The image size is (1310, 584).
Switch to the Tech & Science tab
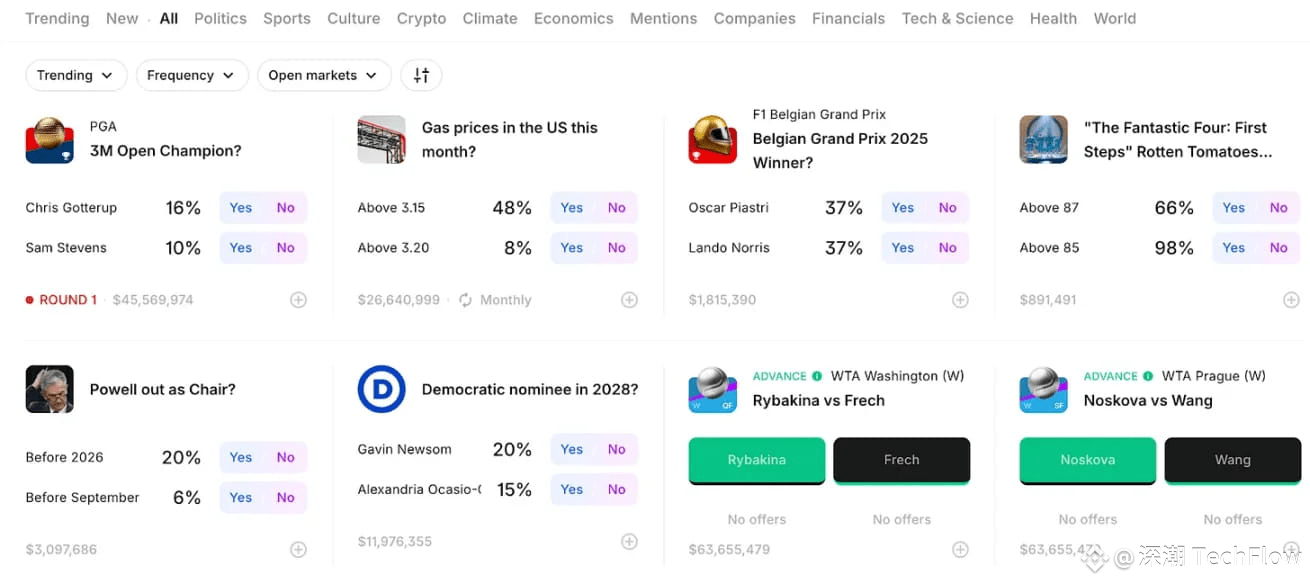coord(957,18)
